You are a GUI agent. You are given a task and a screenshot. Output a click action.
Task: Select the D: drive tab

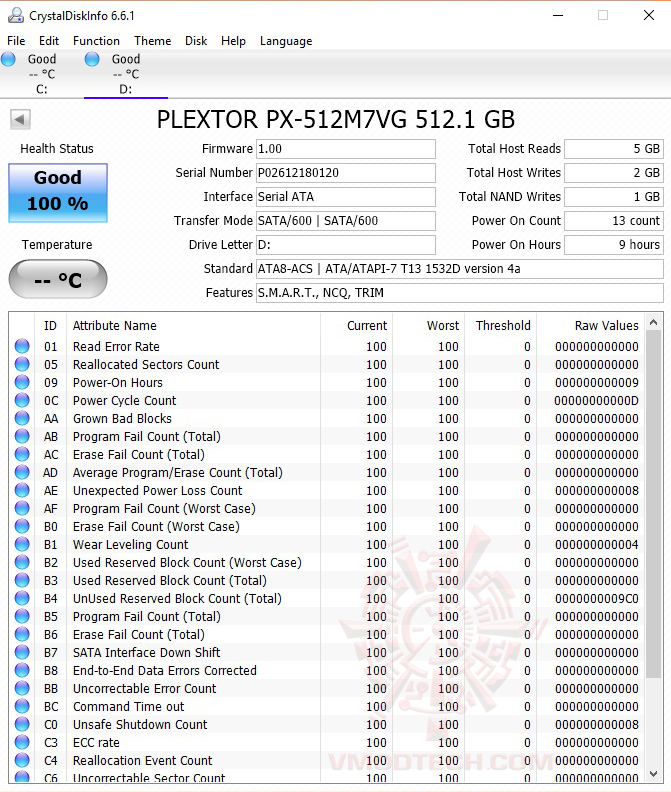tap(126, 74)
